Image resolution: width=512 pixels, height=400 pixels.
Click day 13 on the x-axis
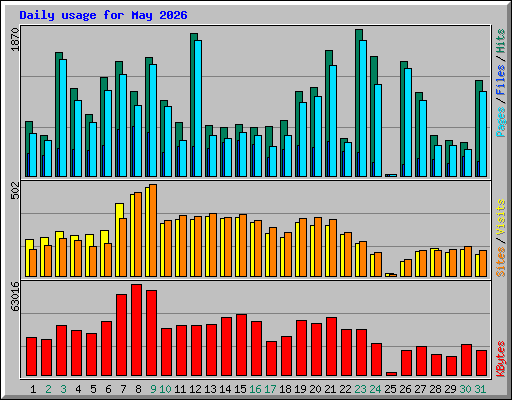click(210, 389)
